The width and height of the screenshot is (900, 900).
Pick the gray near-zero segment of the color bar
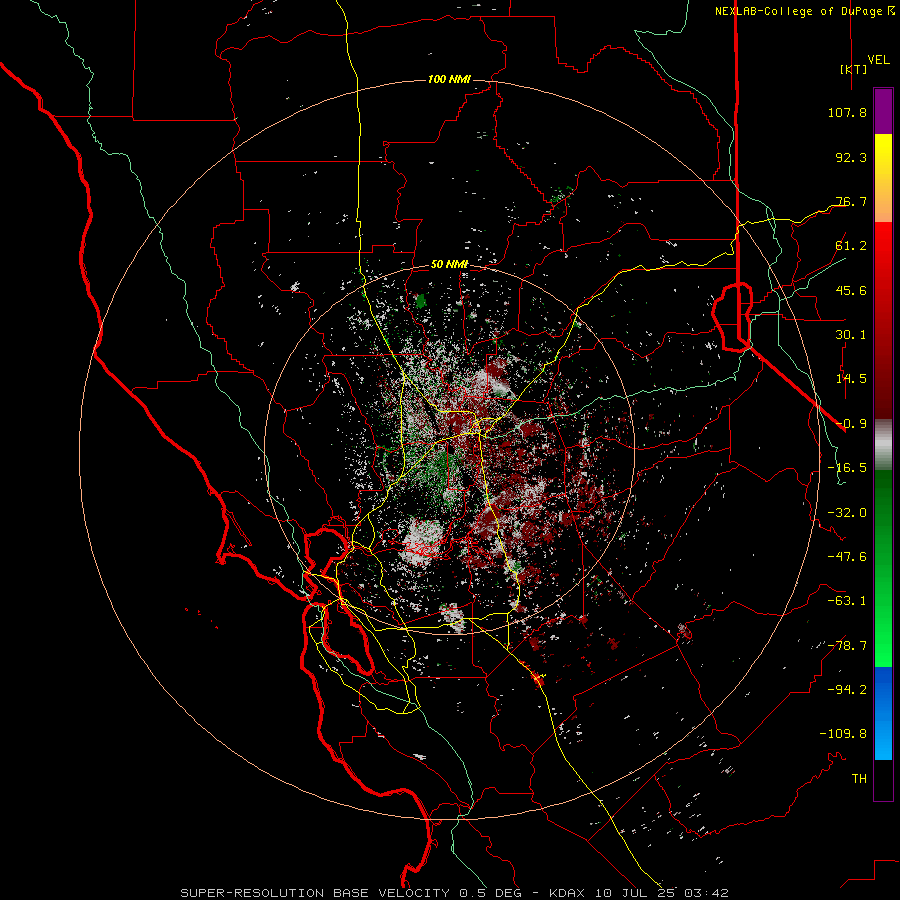[x=883, y=445]
